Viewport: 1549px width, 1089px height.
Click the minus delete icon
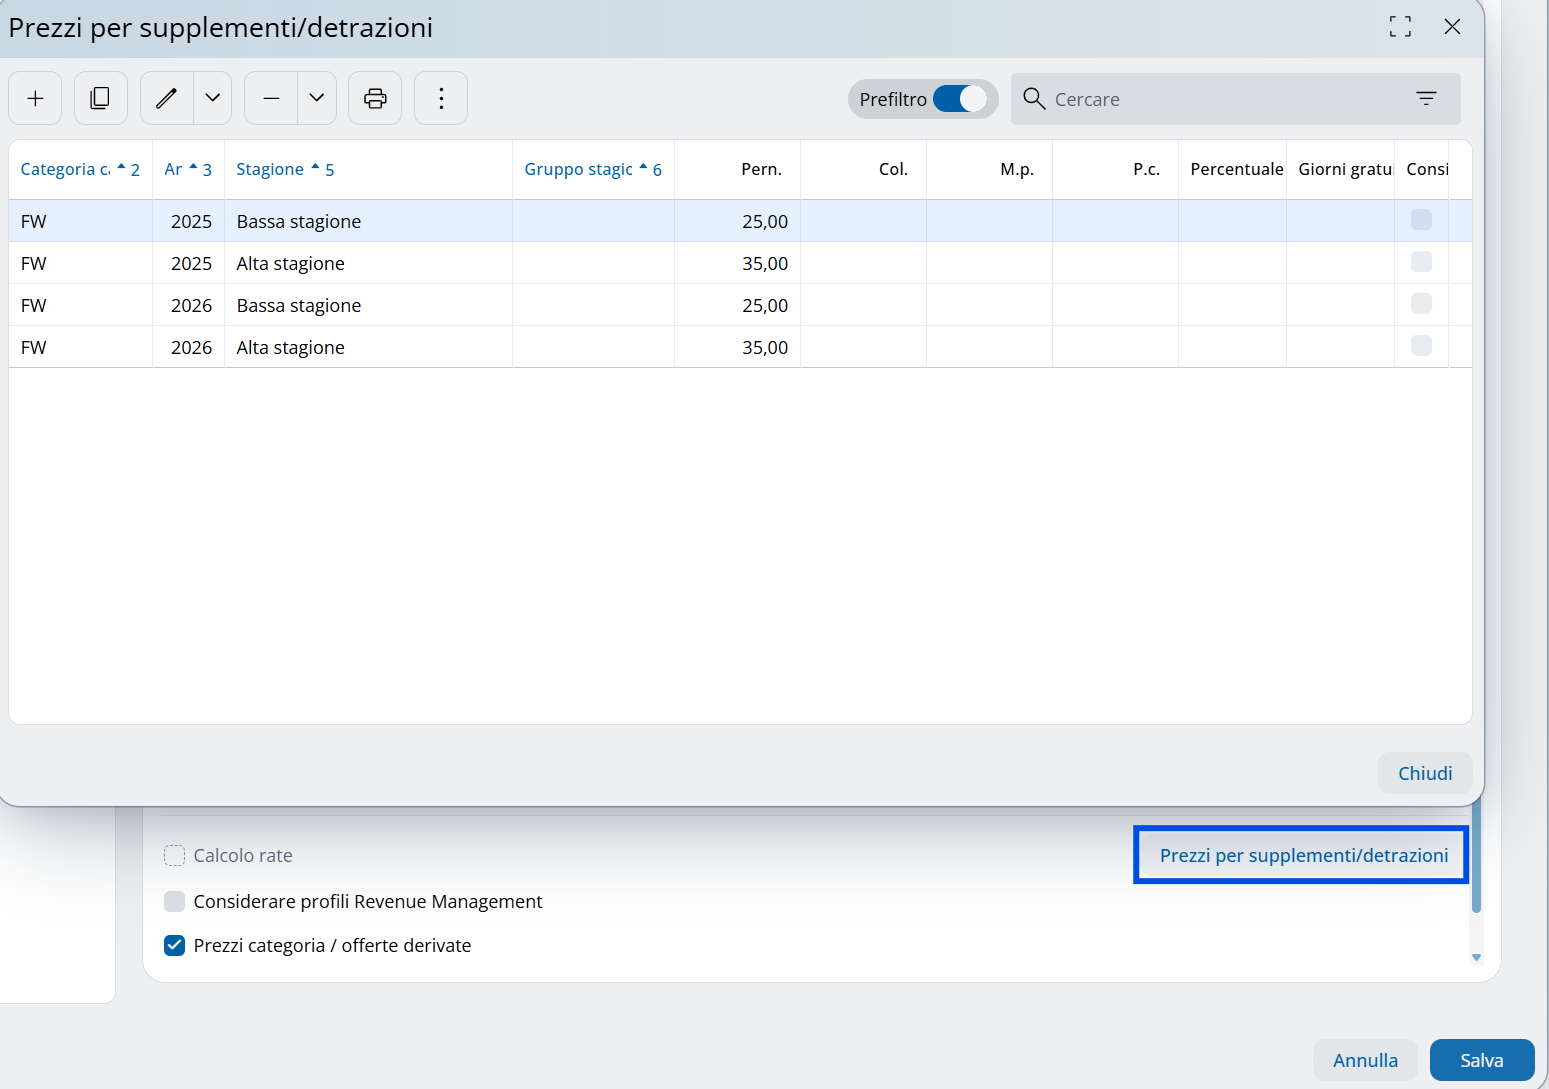point(271,98)
